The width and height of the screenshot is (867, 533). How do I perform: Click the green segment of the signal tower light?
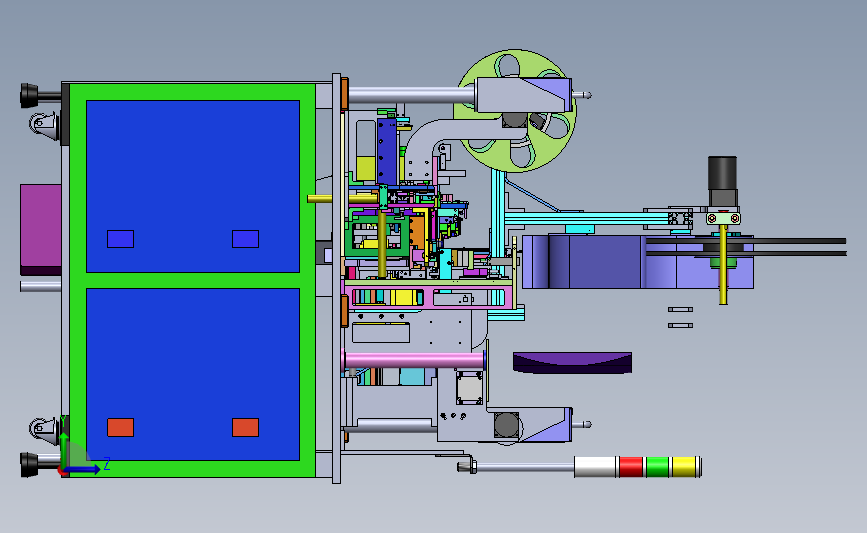tap(657, 467)
